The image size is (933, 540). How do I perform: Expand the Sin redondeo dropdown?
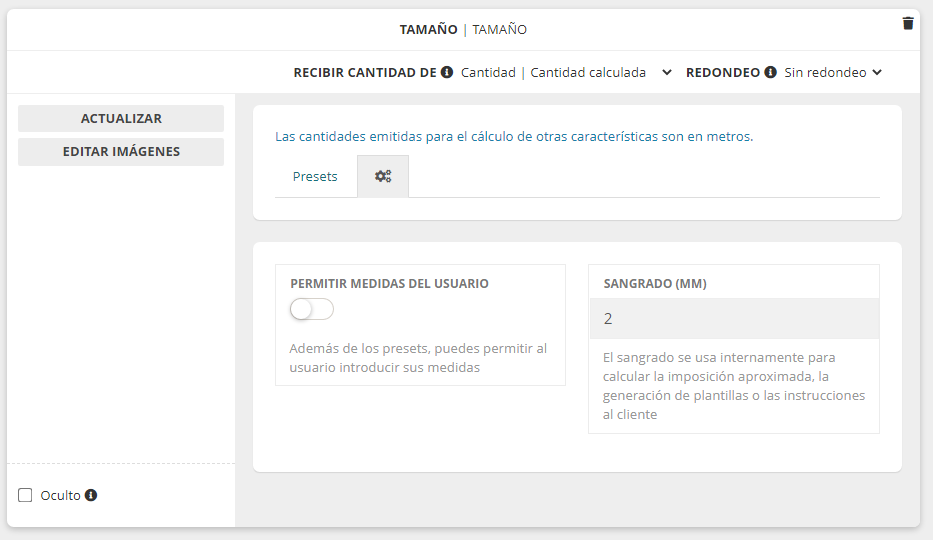(x=832, y=72)
